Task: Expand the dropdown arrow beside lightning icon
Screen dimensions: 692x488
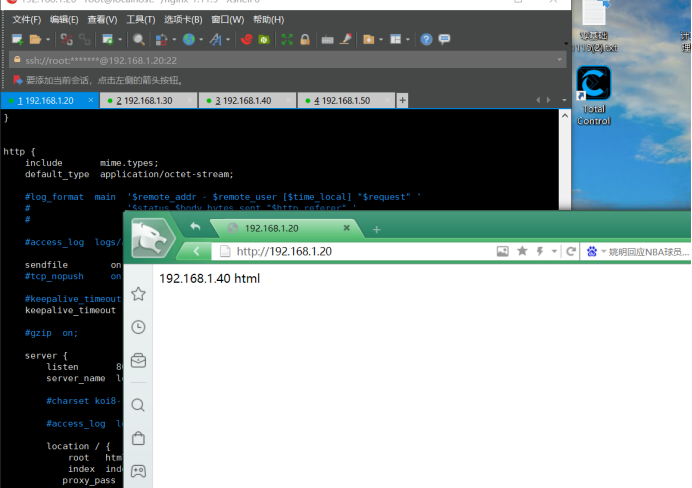Action: tap(554, 252)
